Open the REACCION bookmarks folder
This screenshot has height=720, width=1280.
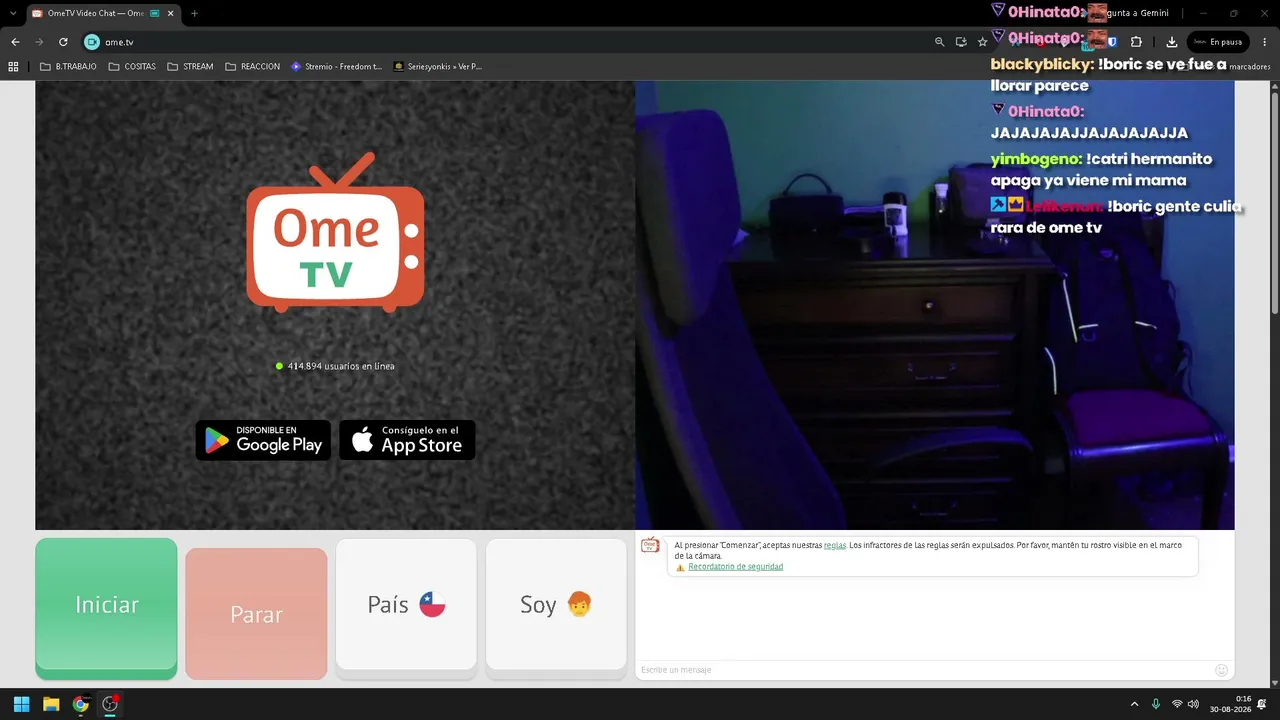coord(253,67)
